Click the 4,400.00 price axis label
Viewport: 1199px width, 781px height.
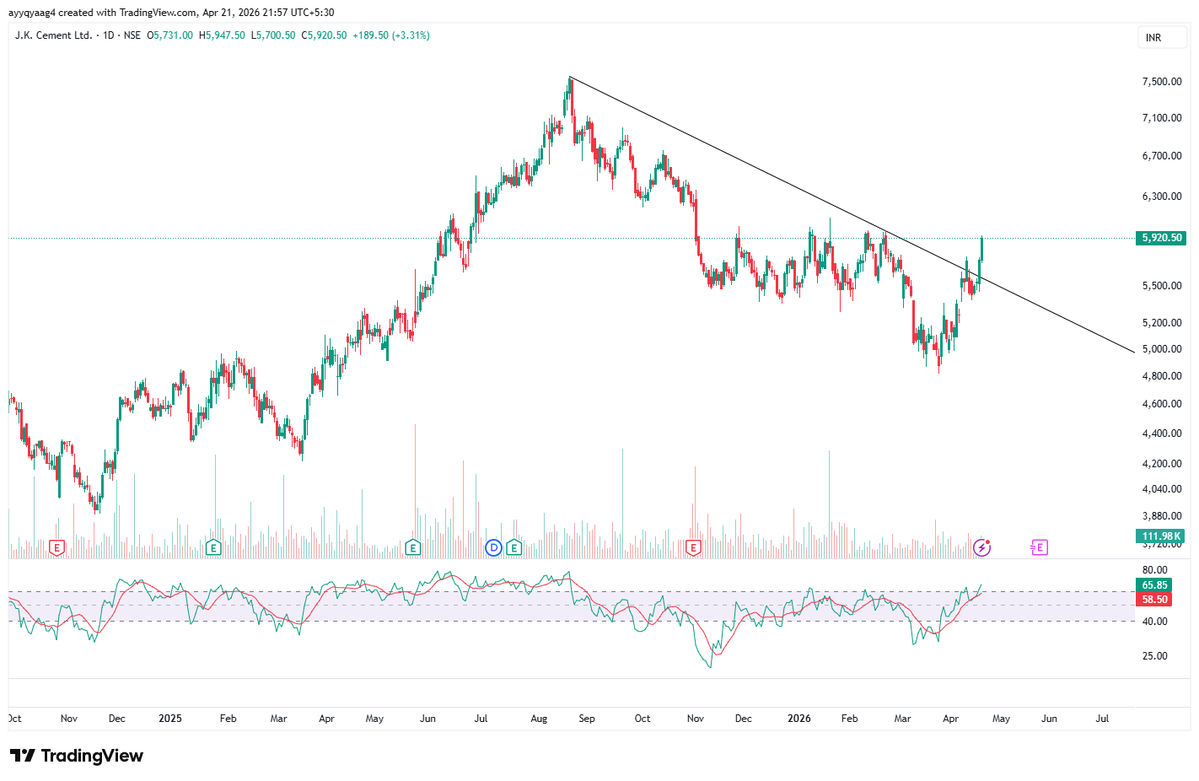click(x=1162, y=434)
